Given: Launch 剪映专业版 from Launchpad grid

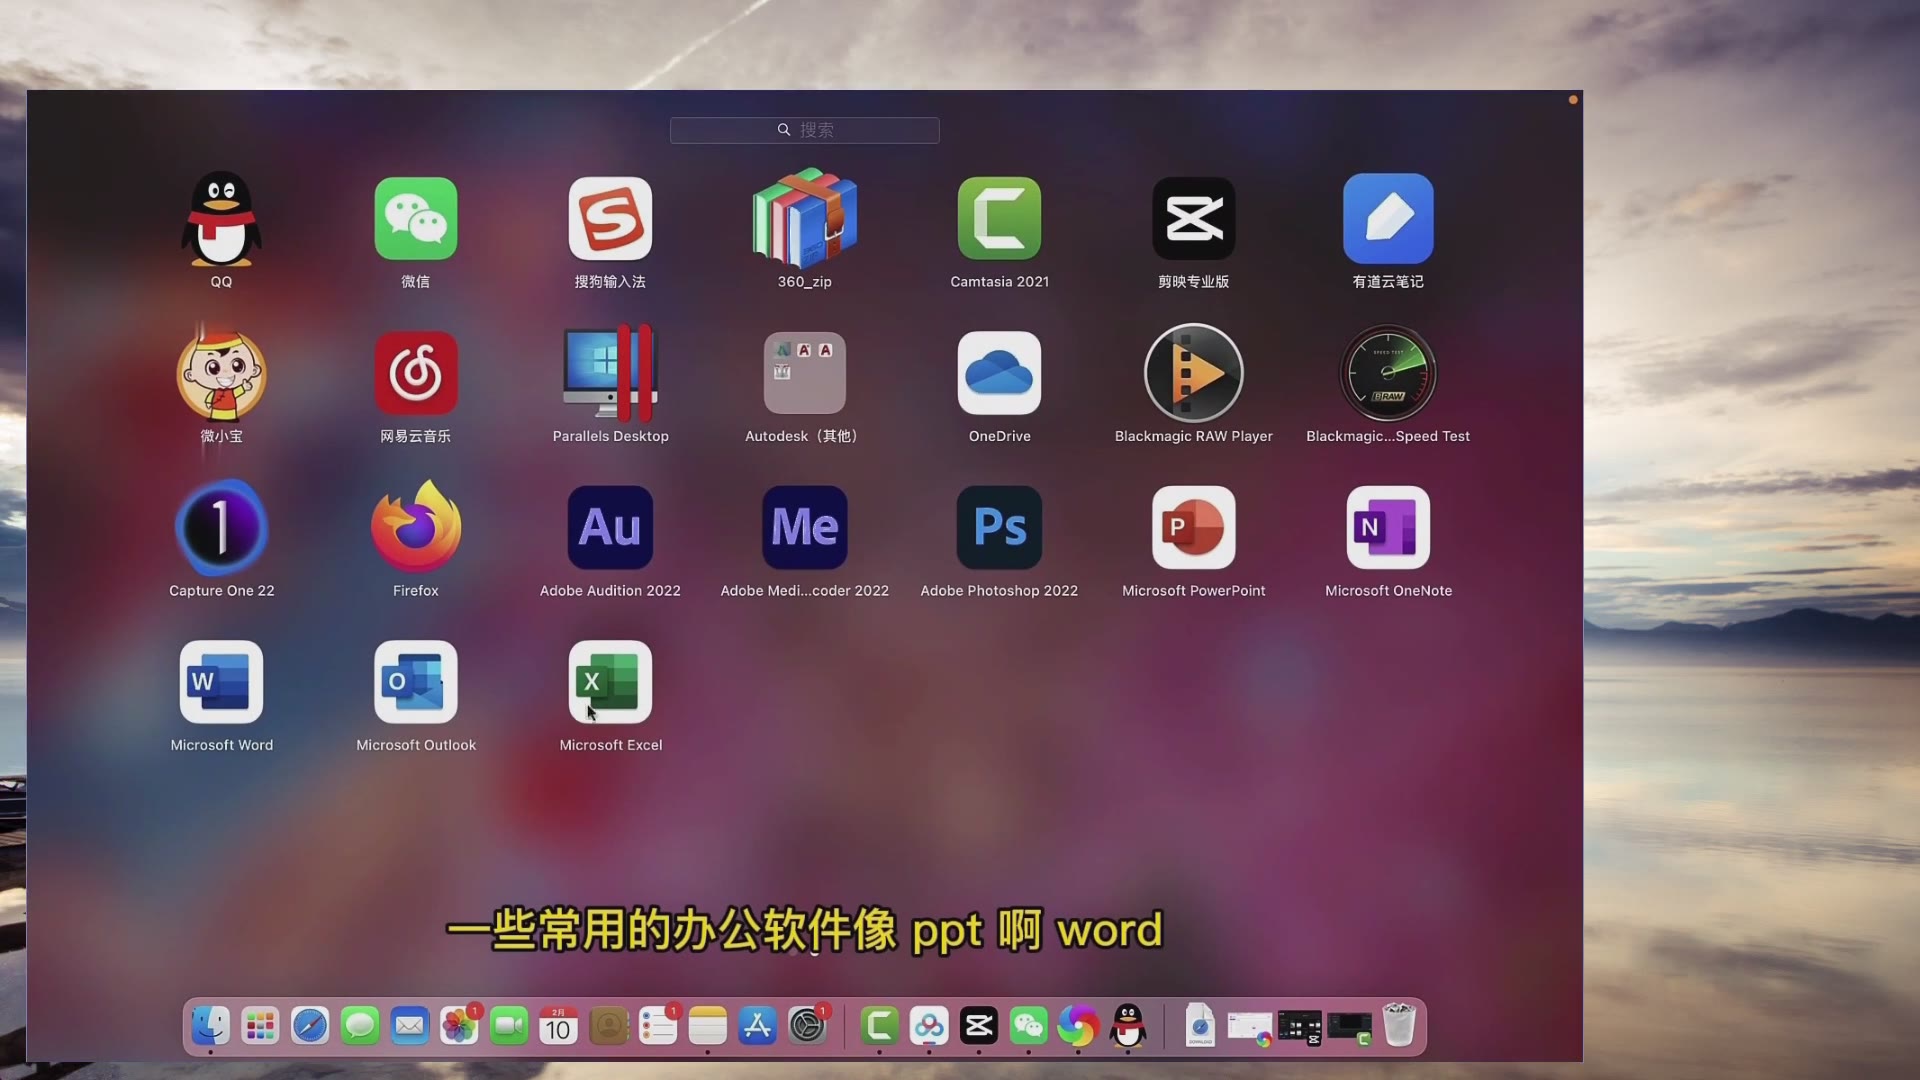Looking at the screenshot, I should click(x=1194, y=219).
